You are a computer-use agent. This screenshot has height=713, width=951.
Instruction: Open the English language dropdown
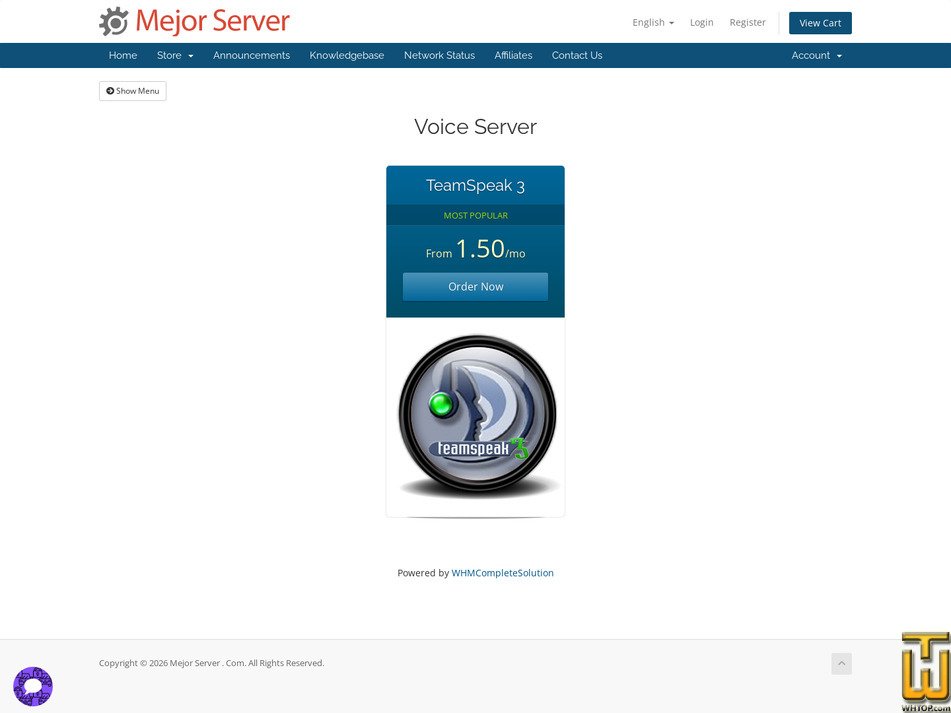tap(653, 22)
